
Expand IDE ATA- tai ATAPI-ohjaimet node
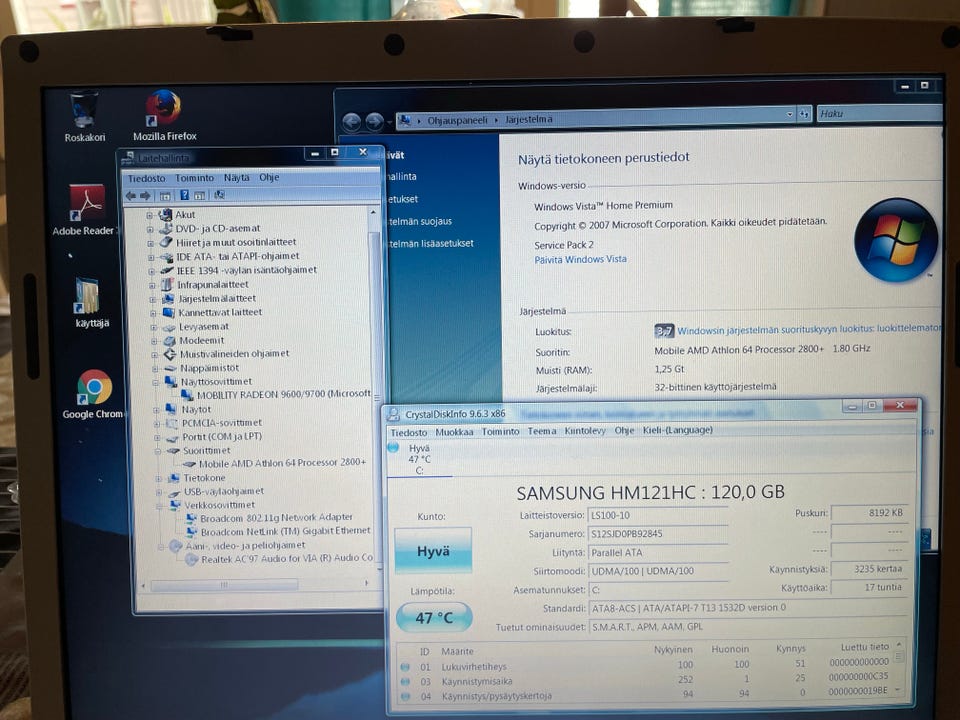151,257
